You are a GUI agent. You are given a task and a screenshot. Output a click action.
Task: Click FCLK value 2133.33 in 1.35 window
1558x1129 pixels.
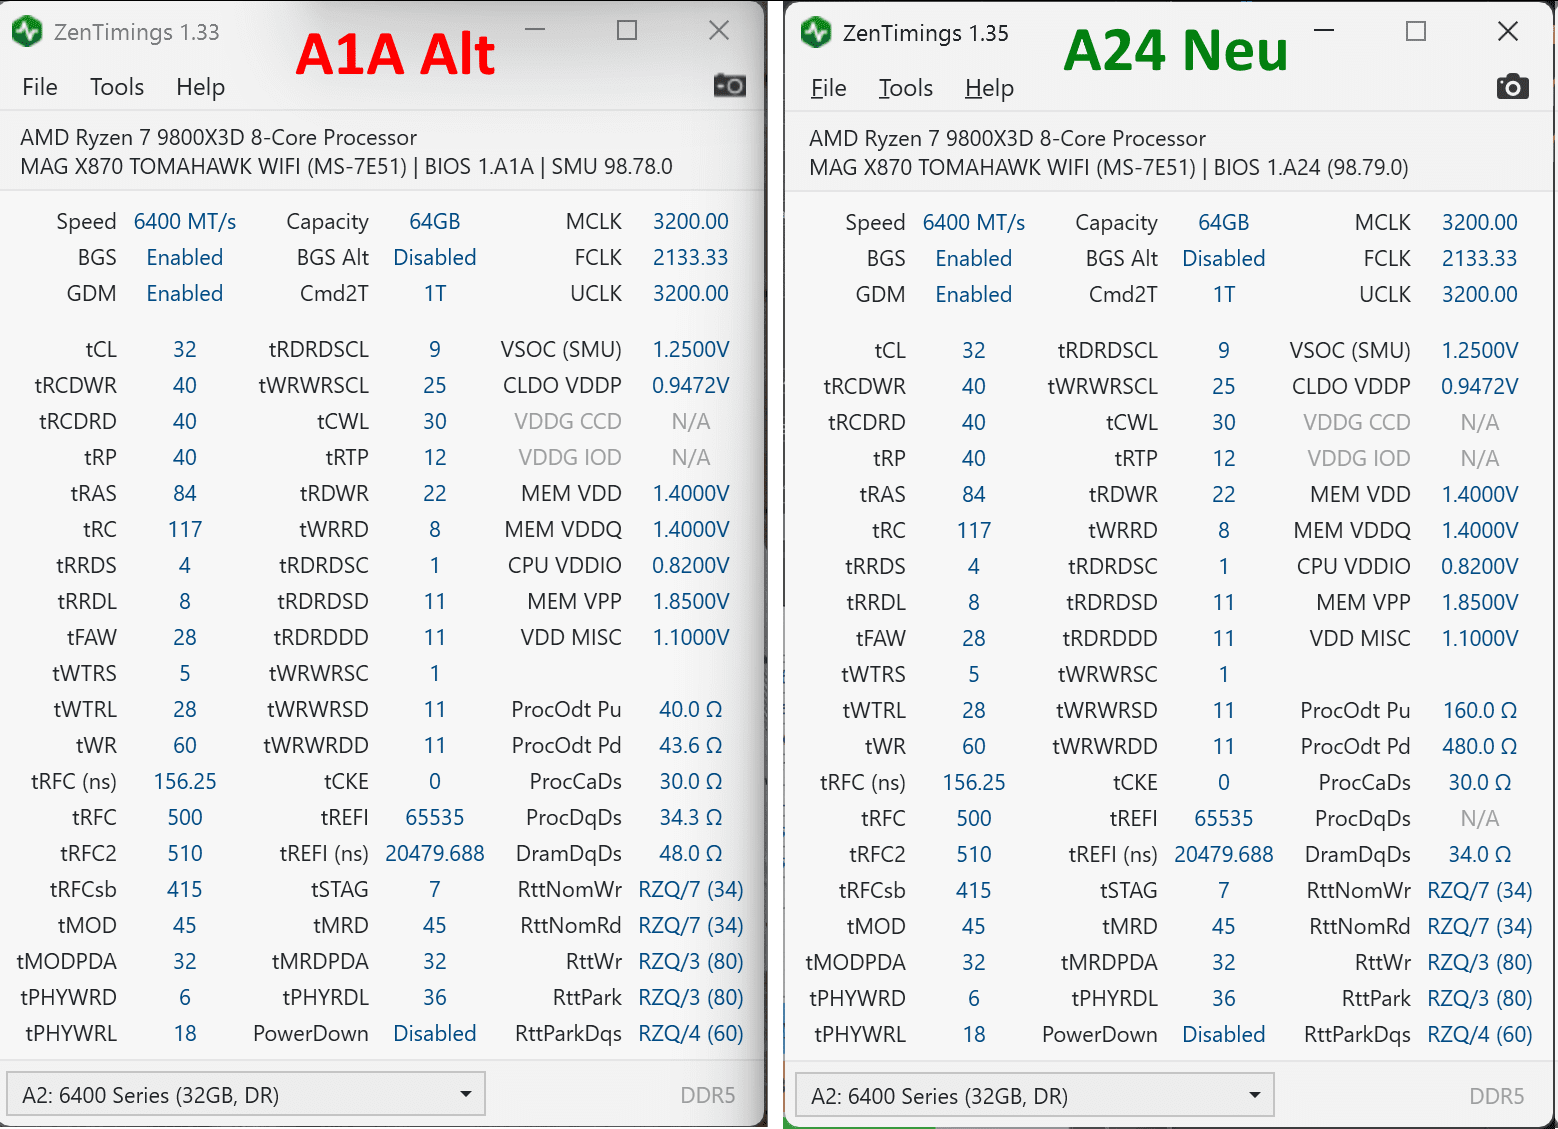click(x=1479, y=258)
